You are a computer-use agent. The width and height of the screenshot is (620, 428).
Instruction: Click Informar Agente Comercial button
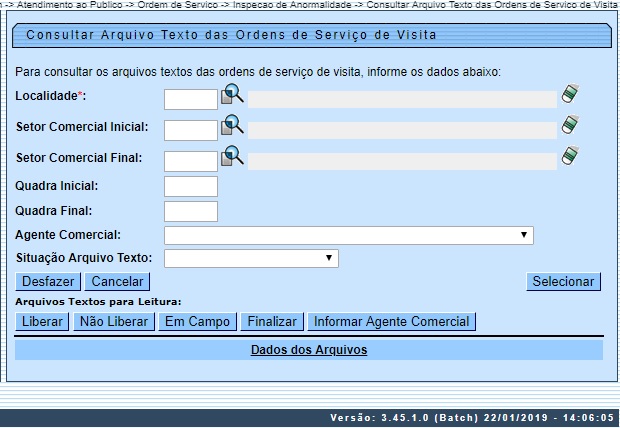pos(391,321)
